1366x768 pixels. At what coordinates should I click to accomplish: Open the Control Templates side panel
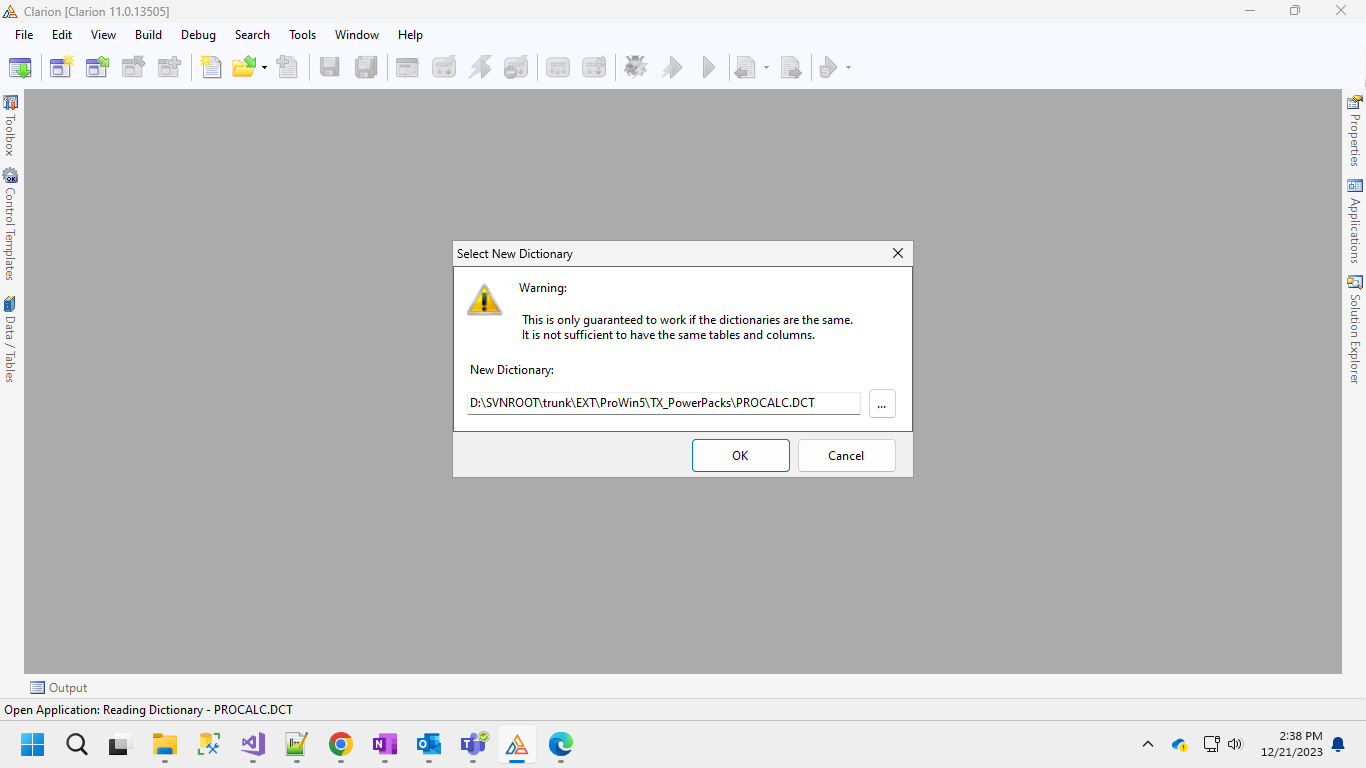pyautogui.click(x=10, y=224)
